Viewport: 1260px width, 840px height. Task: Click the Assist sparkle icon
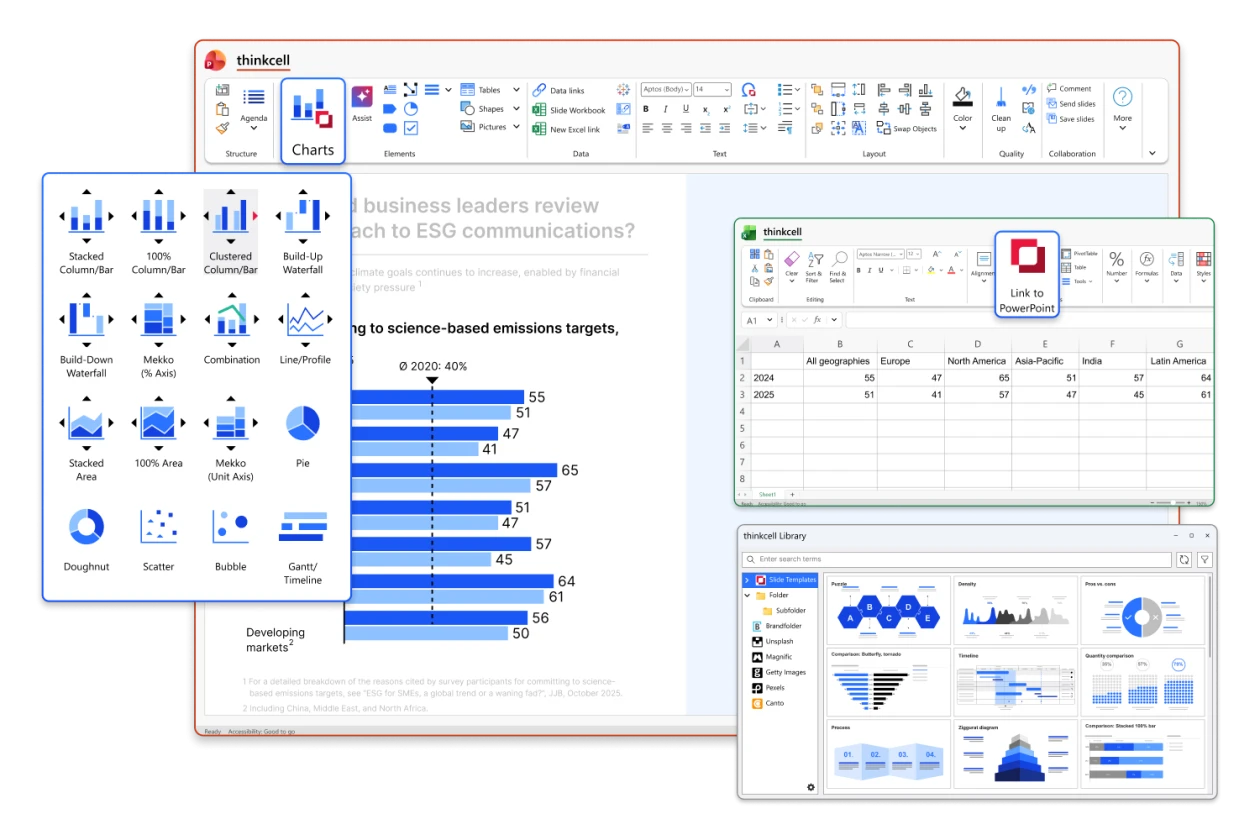pyautogui.click(x=362, y=96)
